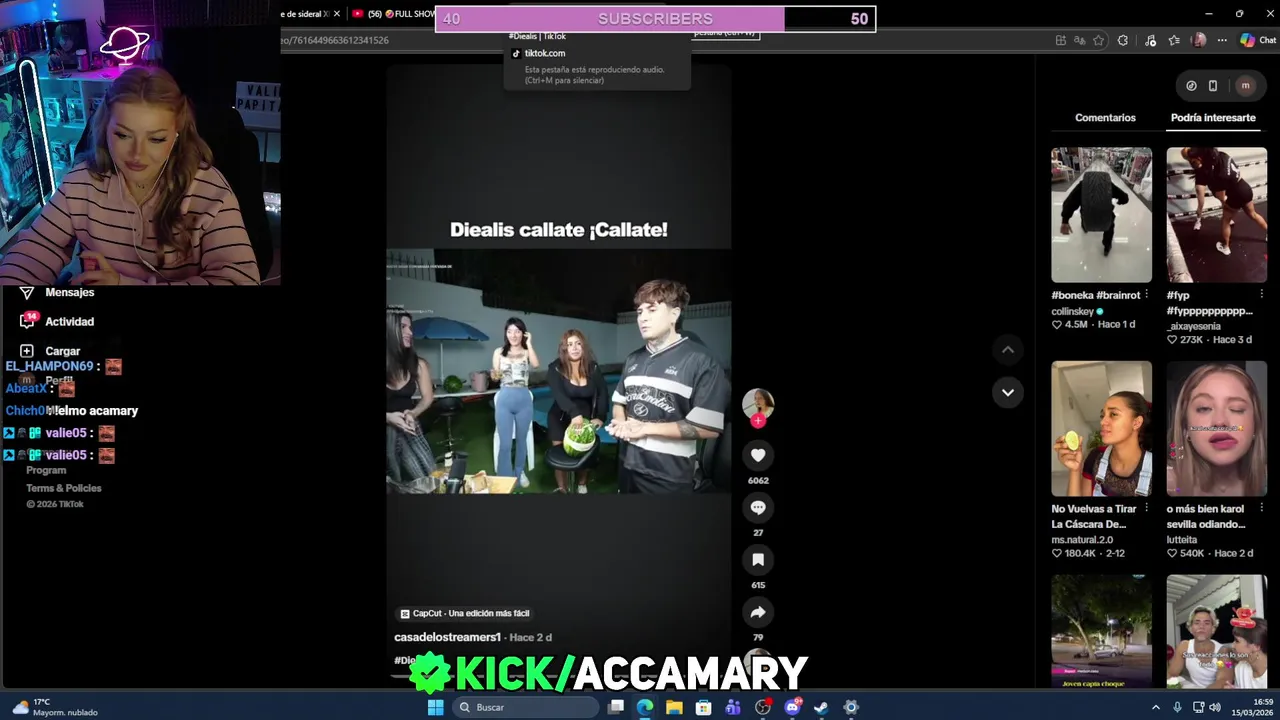Open the casadelostreamers1 creator avatar beside the video
The width and height of the screenshot is (1280, 720).
point(758,404)
